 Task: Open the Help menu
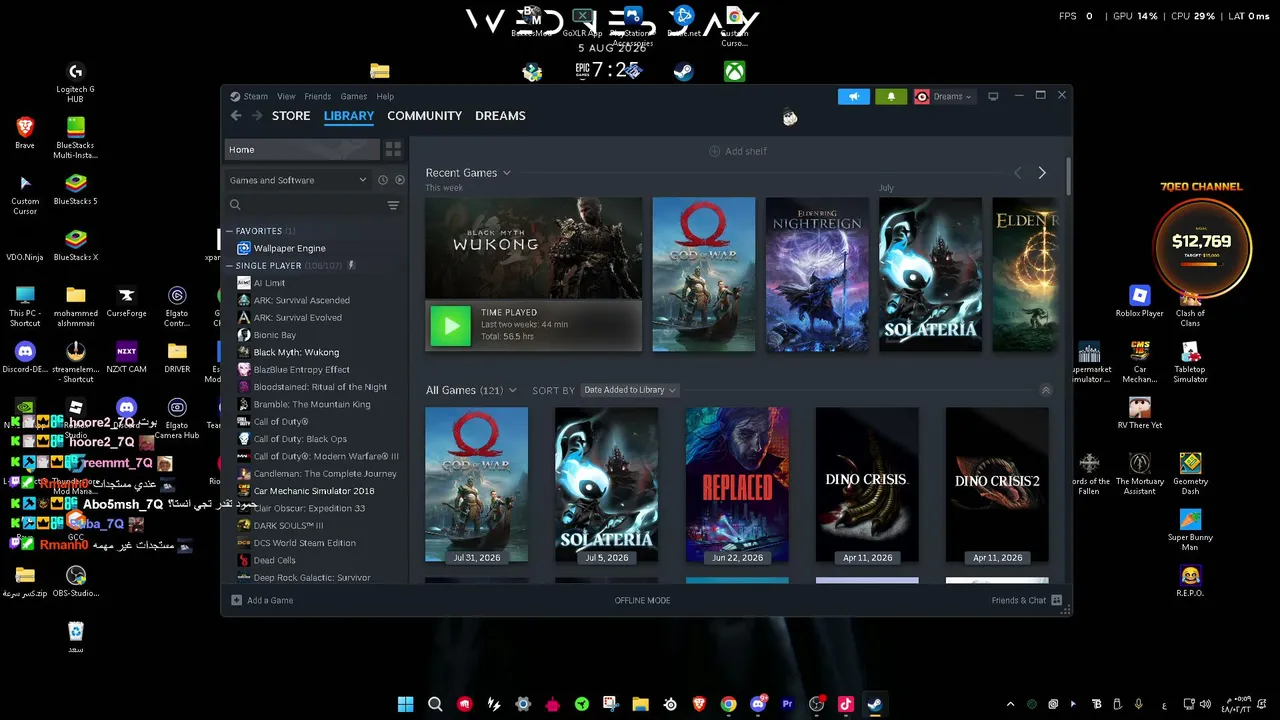point(385,96)
